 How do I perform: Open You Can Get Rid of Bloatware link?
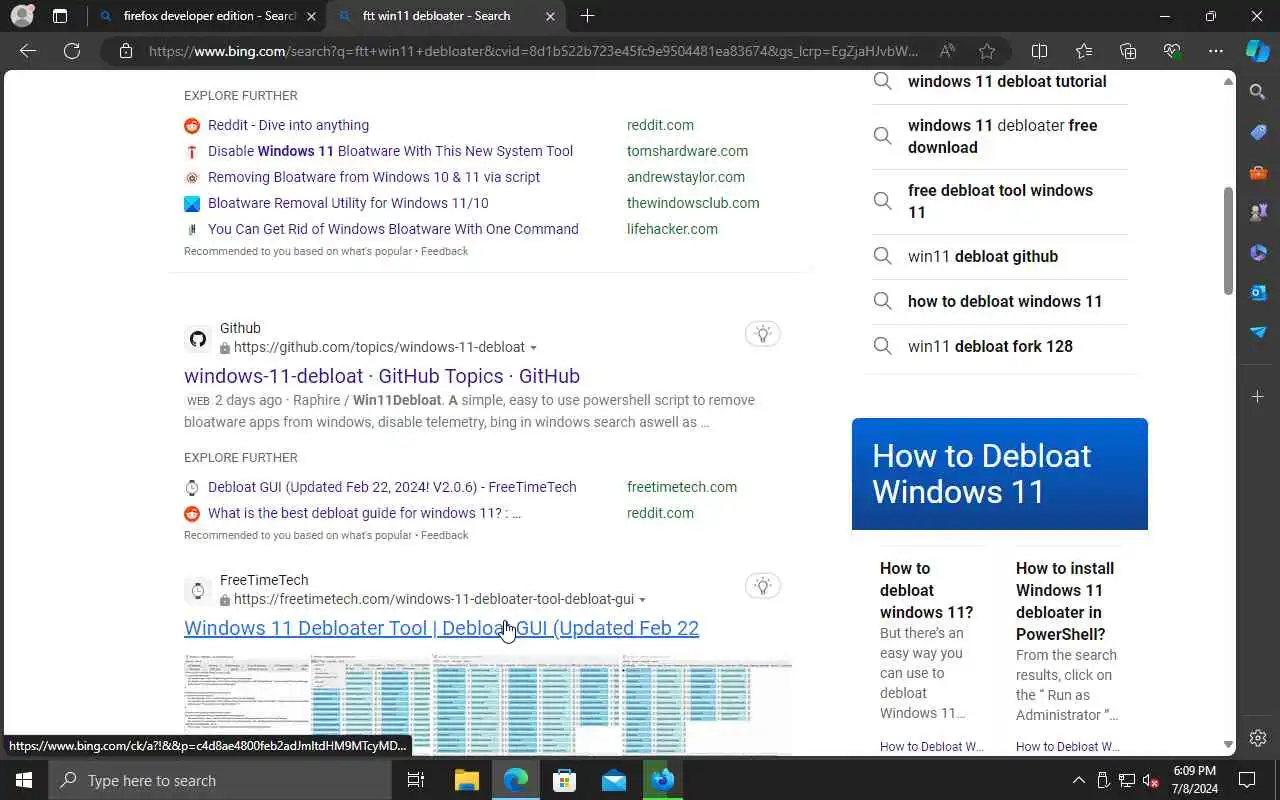[393, 229]
